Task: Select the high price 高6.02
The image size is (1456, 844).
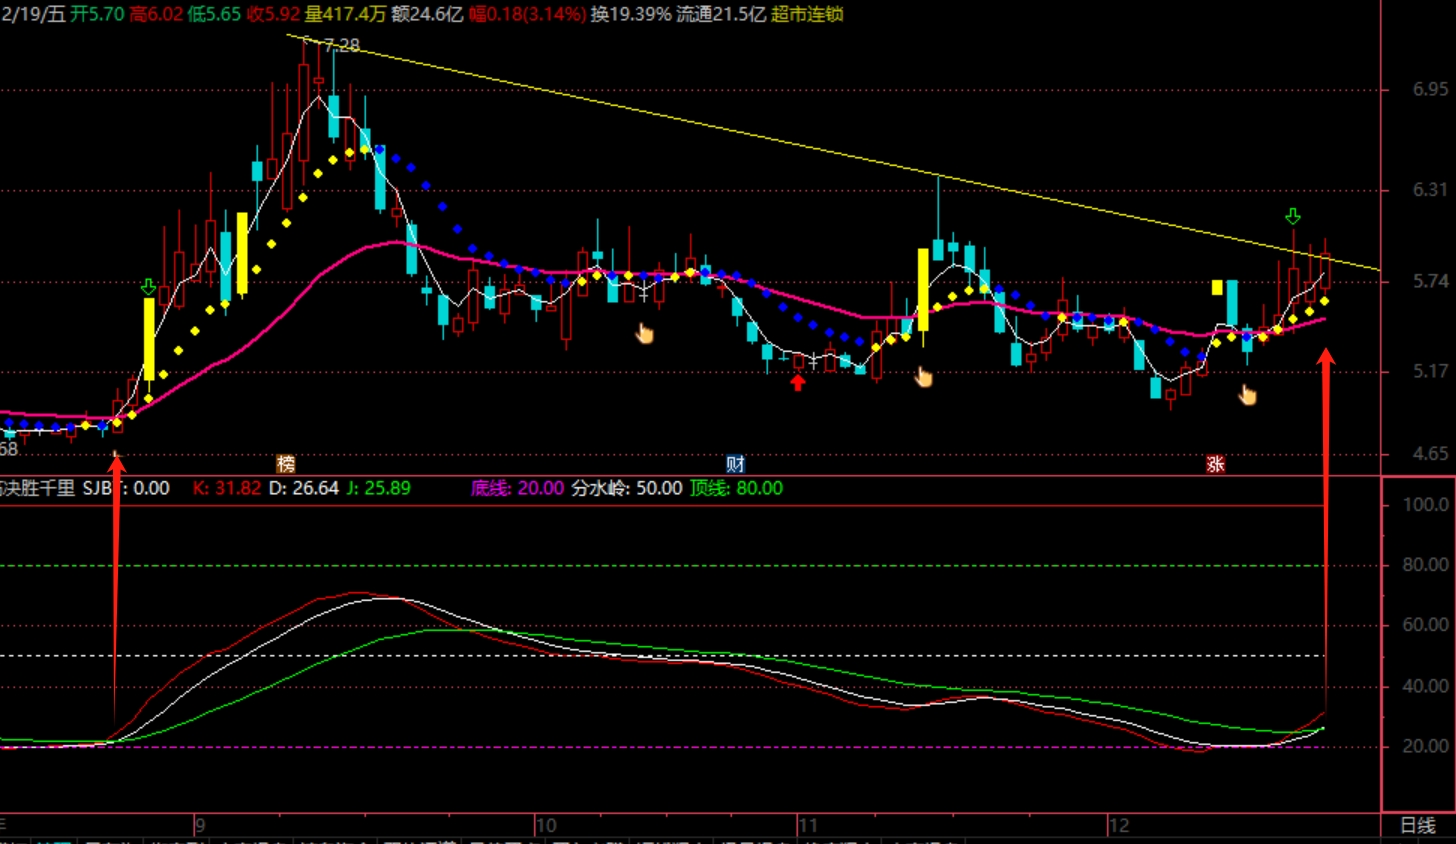Action: (x=156, y=14)
